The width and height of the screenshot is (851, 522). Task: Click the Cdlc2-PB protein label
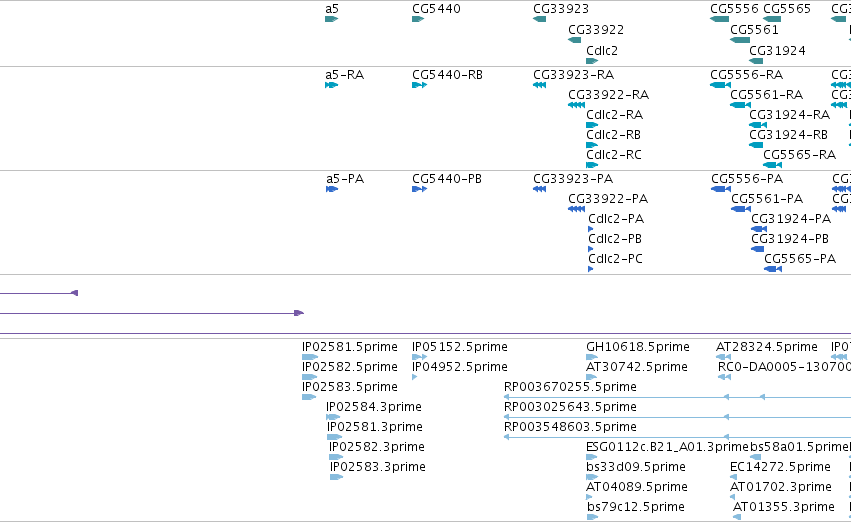(615, 239)
